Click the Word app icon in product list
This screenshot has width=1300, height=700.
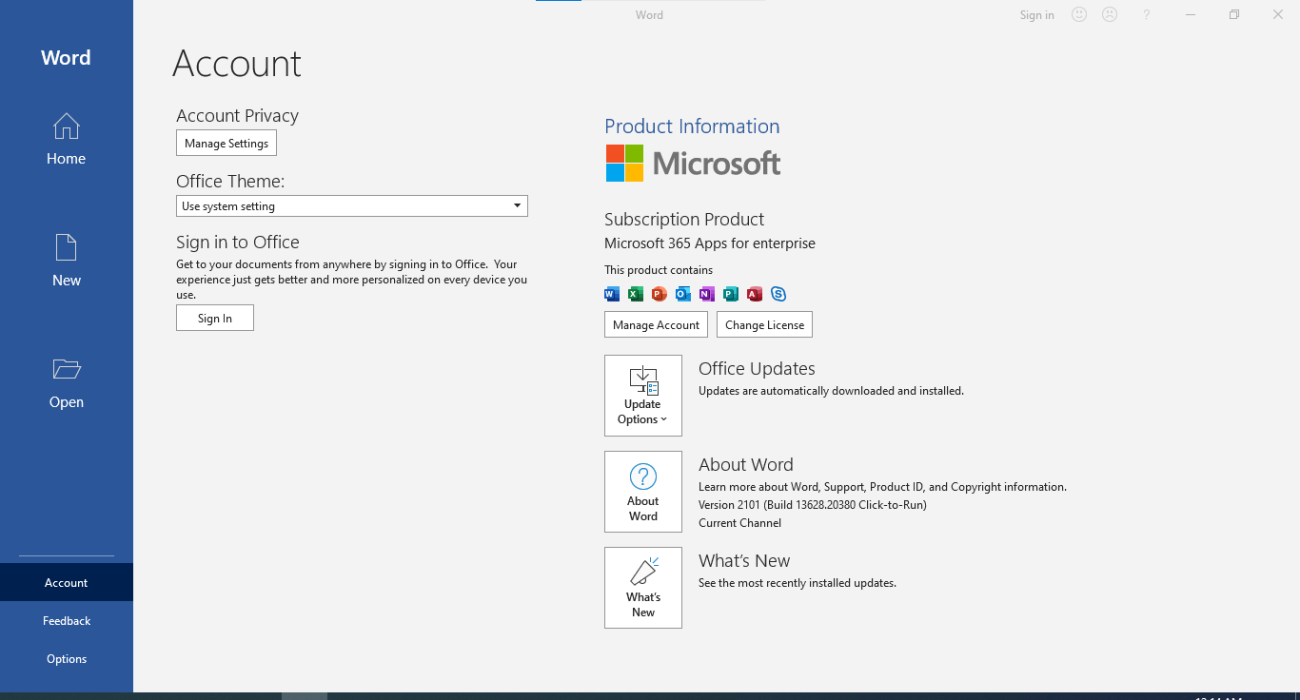tap(612, 294)
